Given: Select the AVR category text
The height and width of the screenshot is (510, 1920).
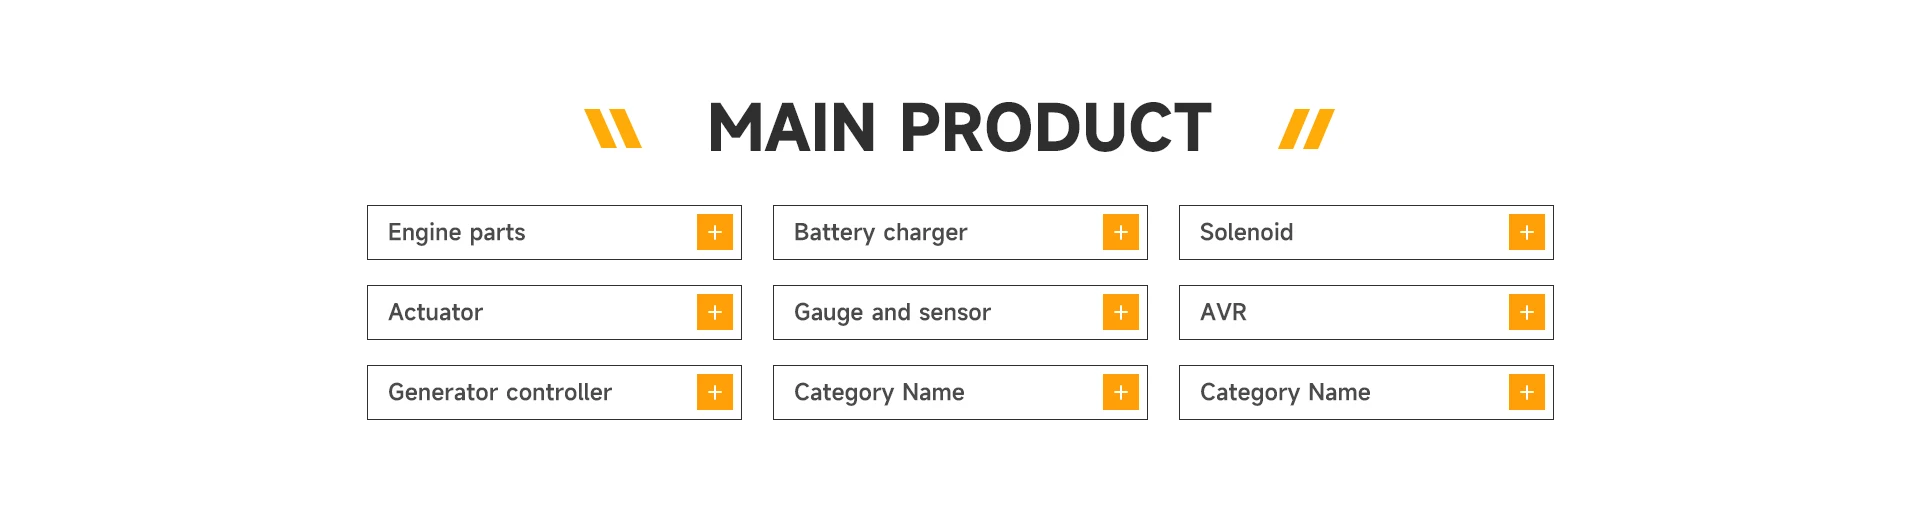Looking at the screenshot, I should tap(1223, 312).
